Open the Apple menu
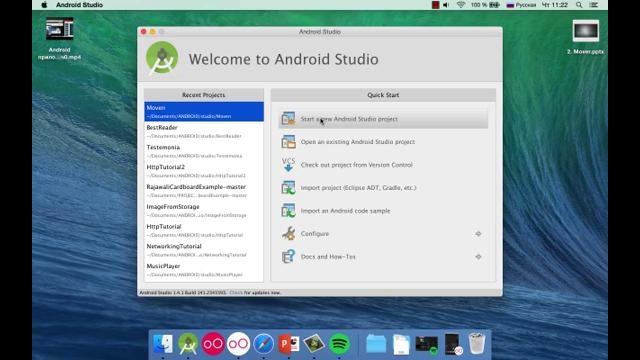 (x=44, y=5)
